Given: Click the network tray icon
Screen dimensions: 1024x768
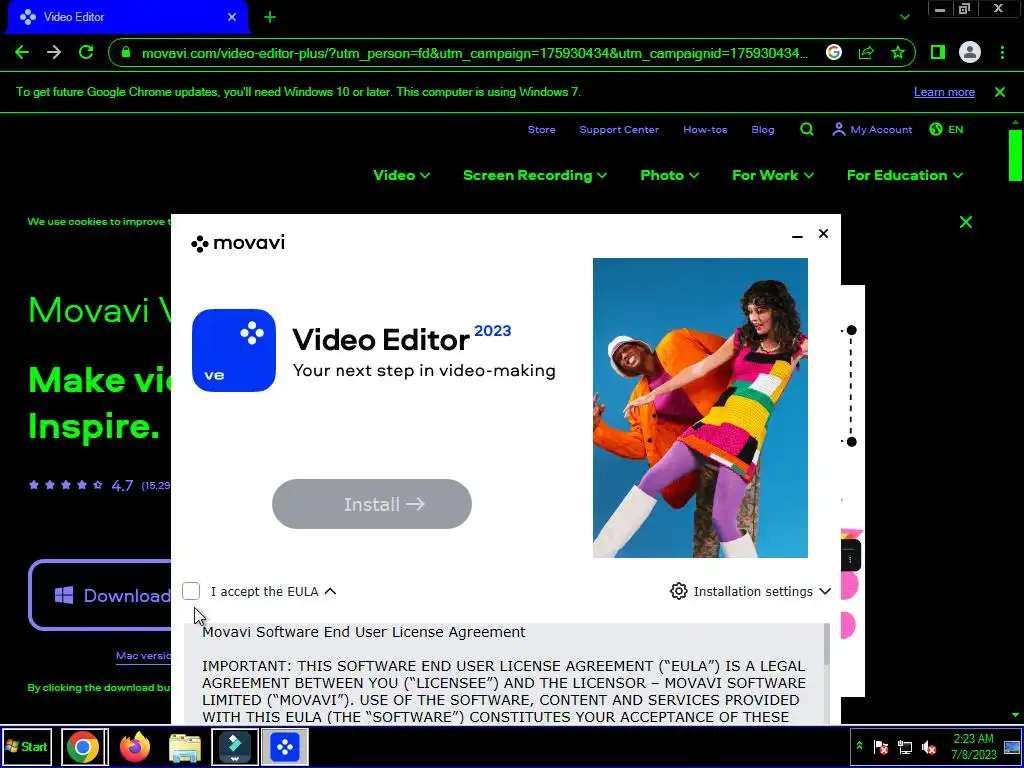Looking at the screenshot, I should (x=904, y=746).
